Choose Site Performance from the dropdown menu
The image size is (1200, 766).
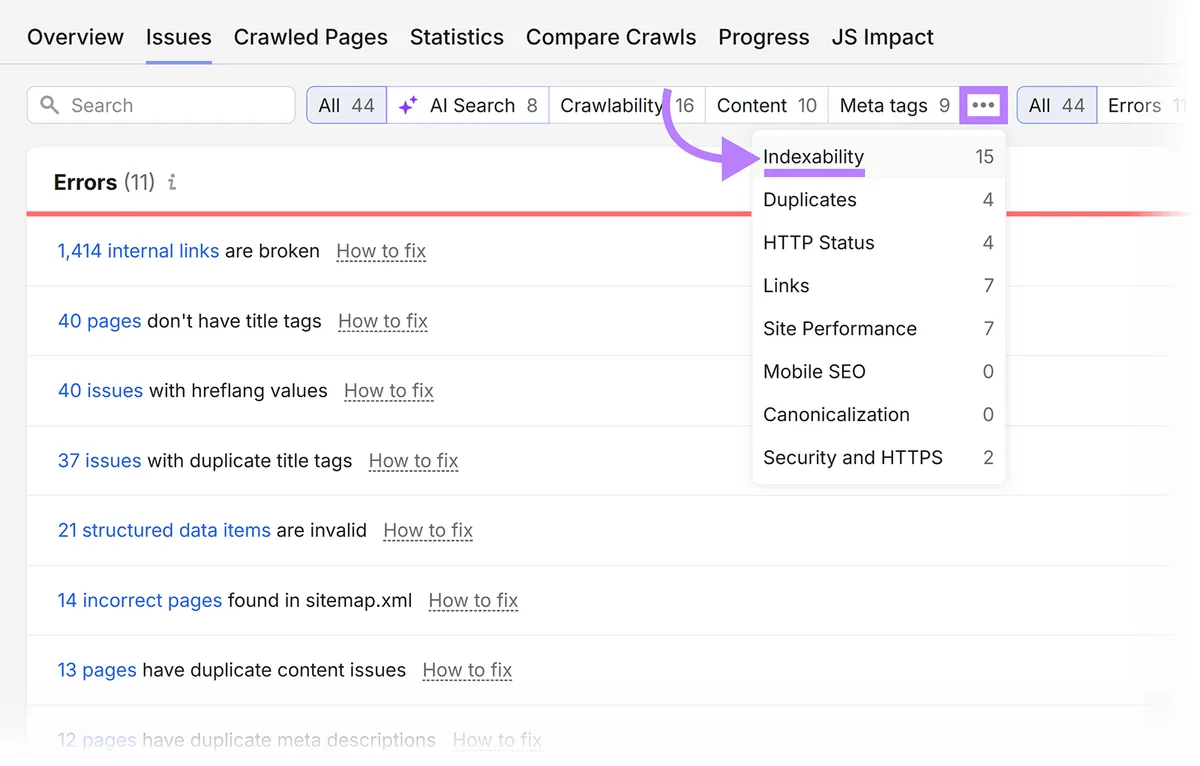point(879,329)
